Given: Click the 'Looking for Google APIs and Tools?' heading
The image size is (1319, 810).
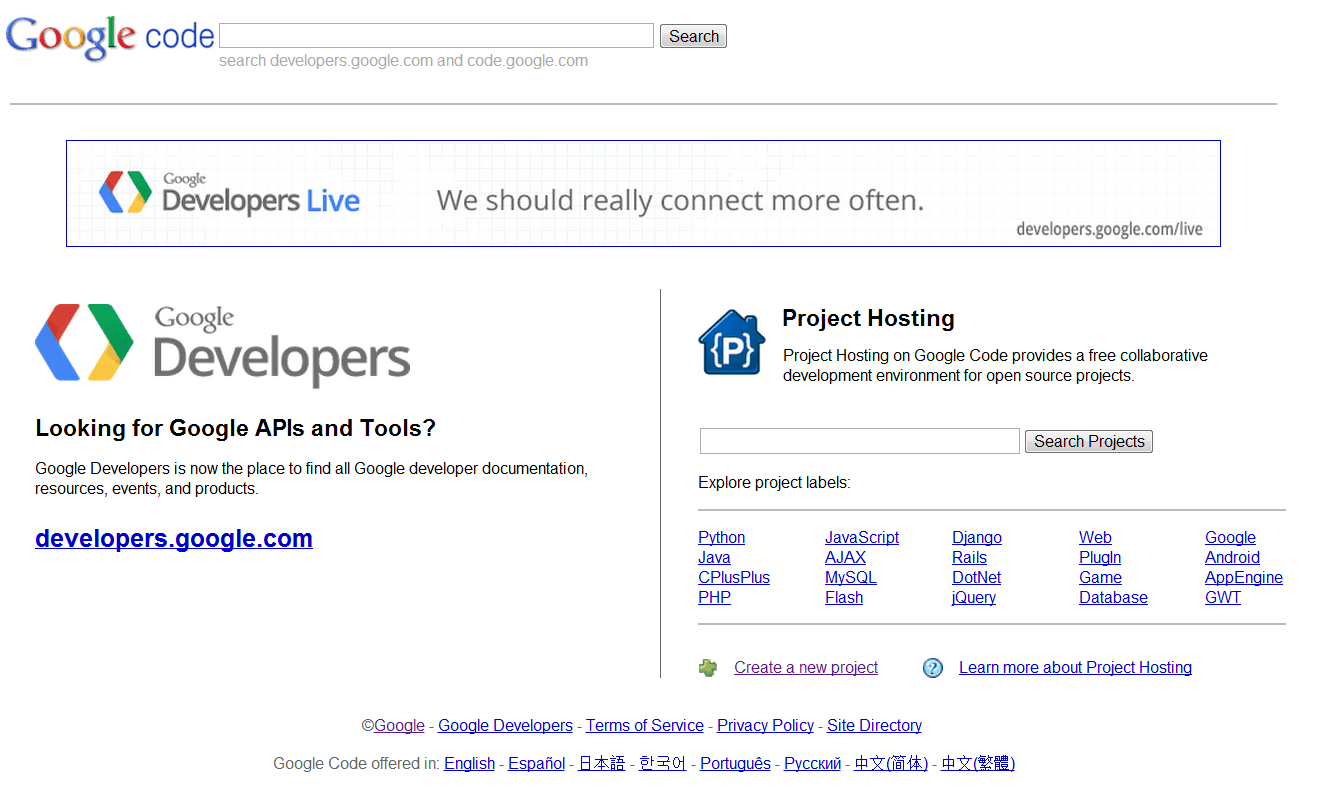Looking at the screenshot, I should [235, 429].
